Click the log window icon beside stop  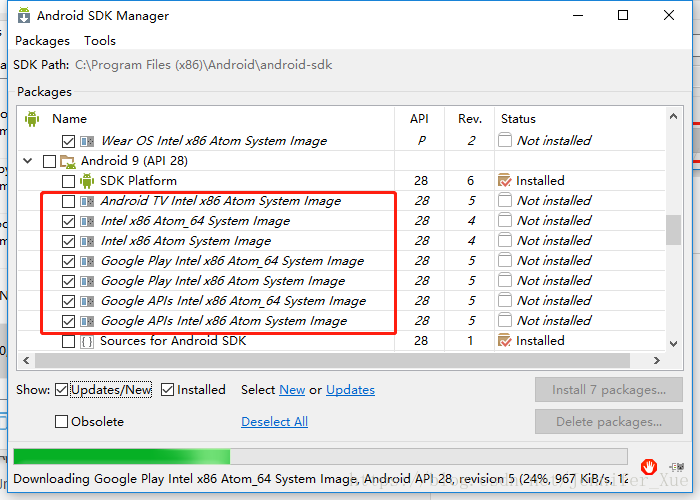tap(677, 467)
